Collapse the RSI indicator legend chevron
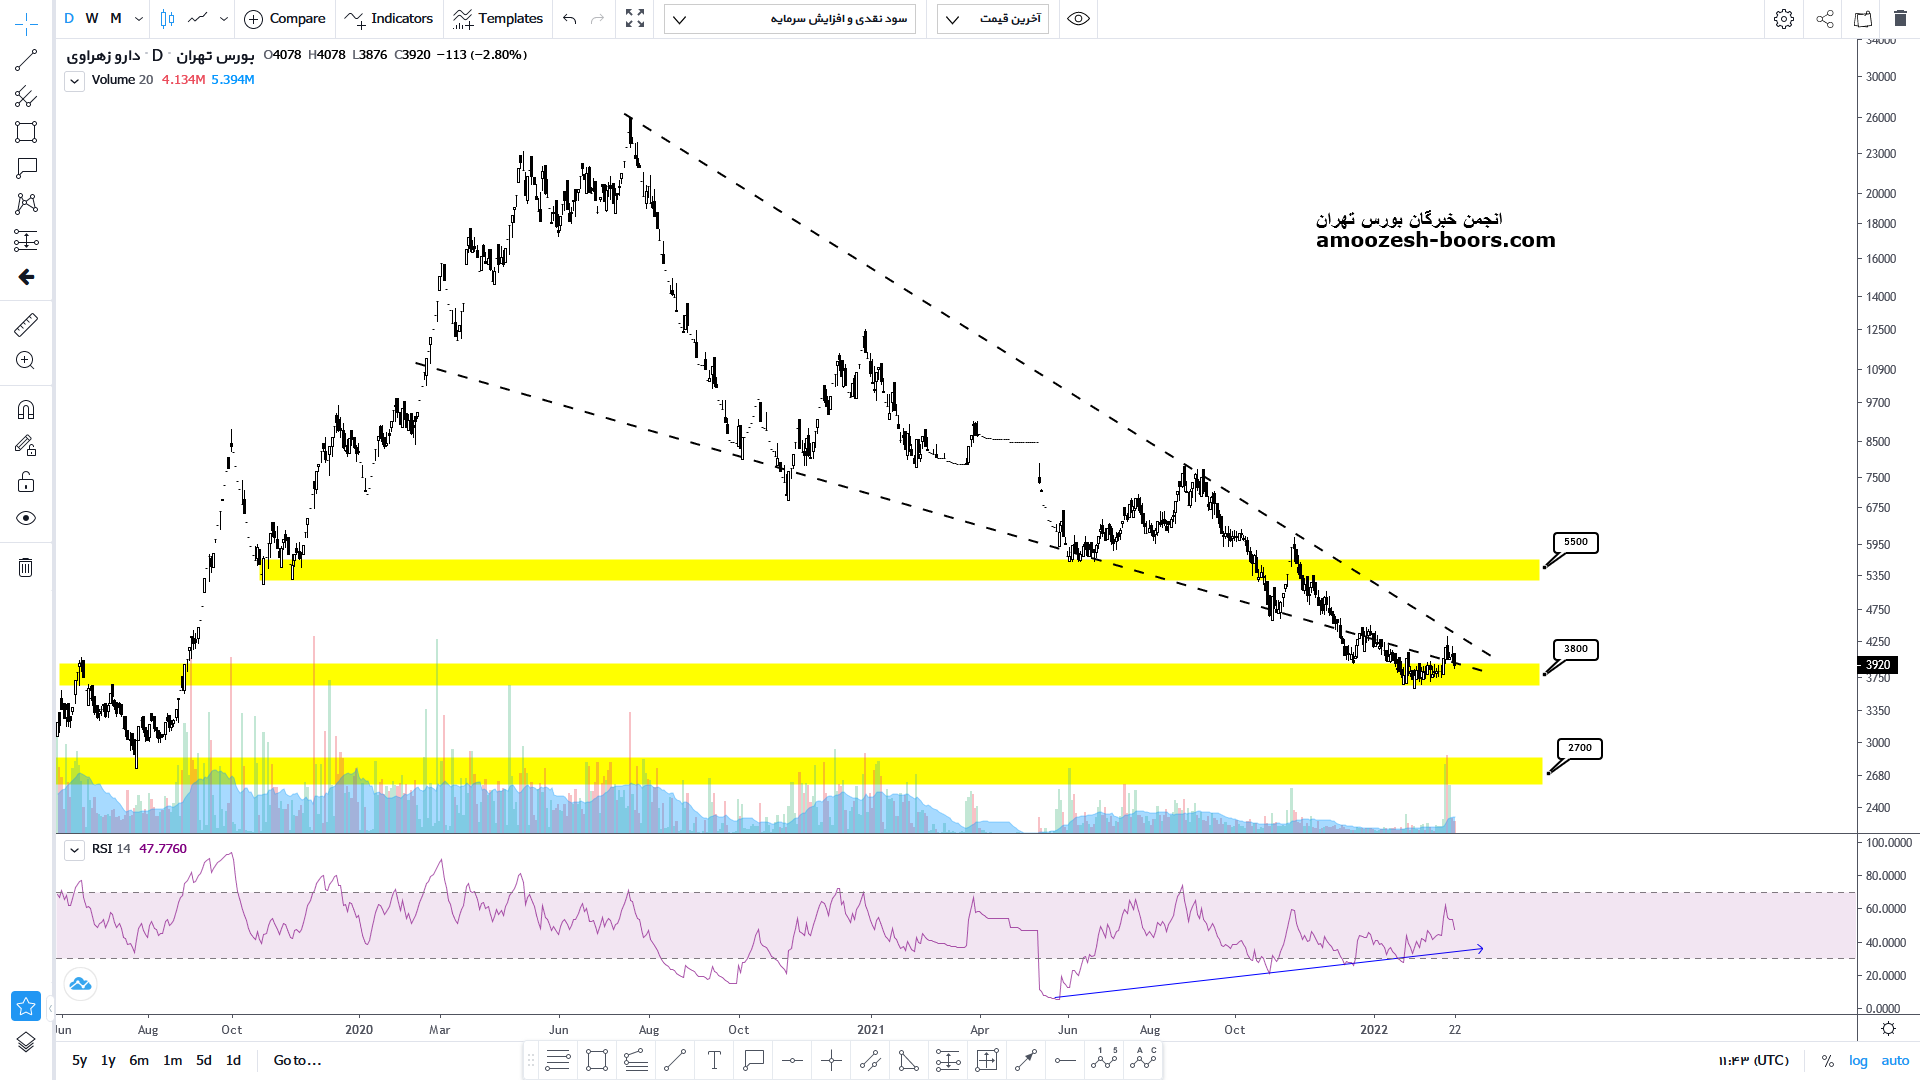Screen dimensions: 1920x1080 pyautogui.click(x=74, y=850)
